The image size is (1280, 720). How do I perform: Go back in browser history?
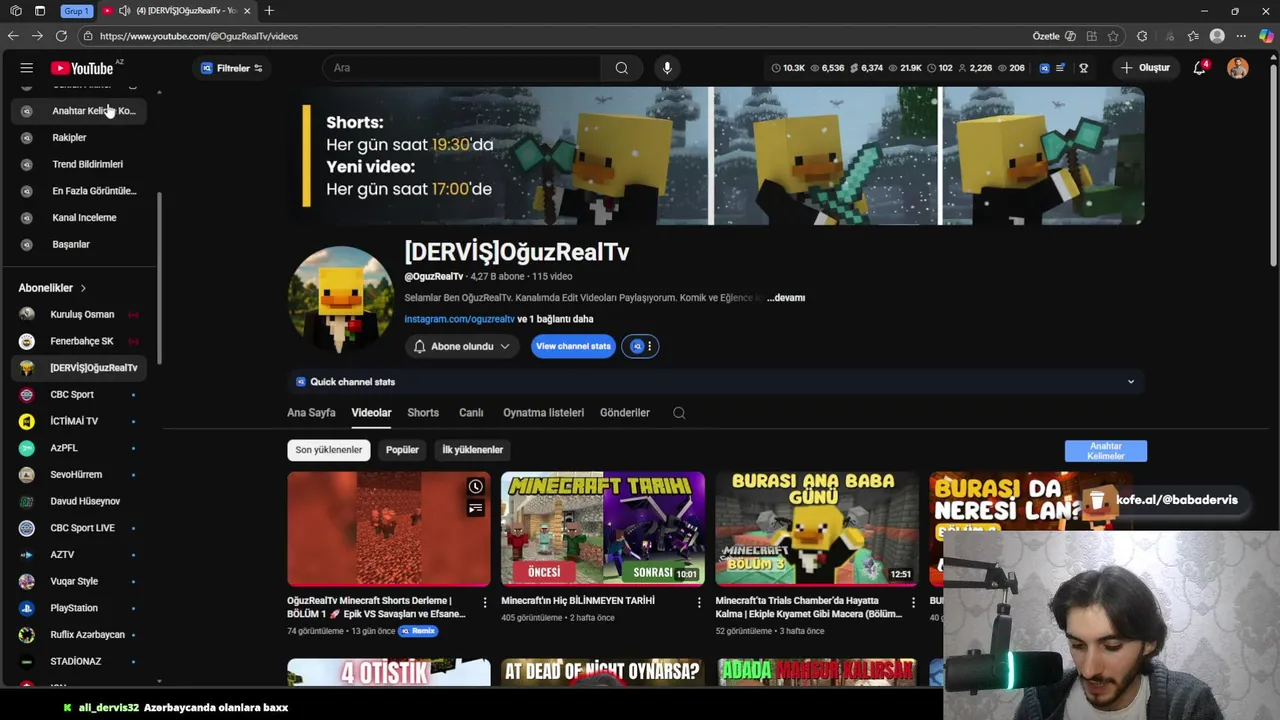[x=13, y=36]
